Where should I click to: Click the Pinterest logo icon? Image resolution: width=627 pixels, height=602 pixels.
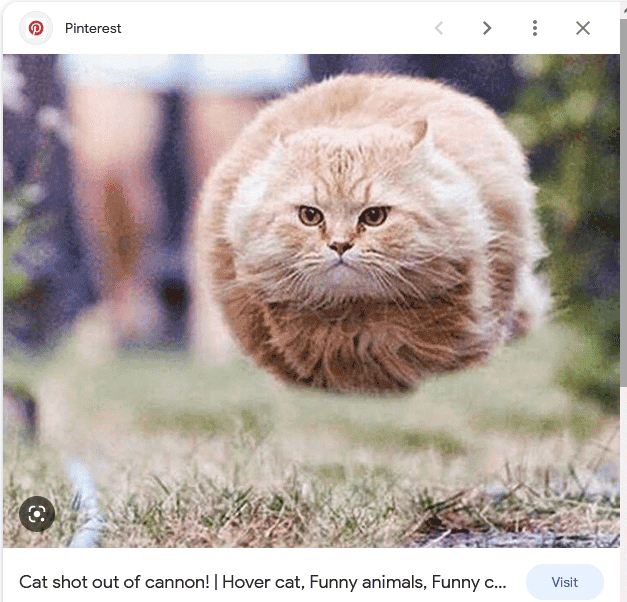point(36,28)
